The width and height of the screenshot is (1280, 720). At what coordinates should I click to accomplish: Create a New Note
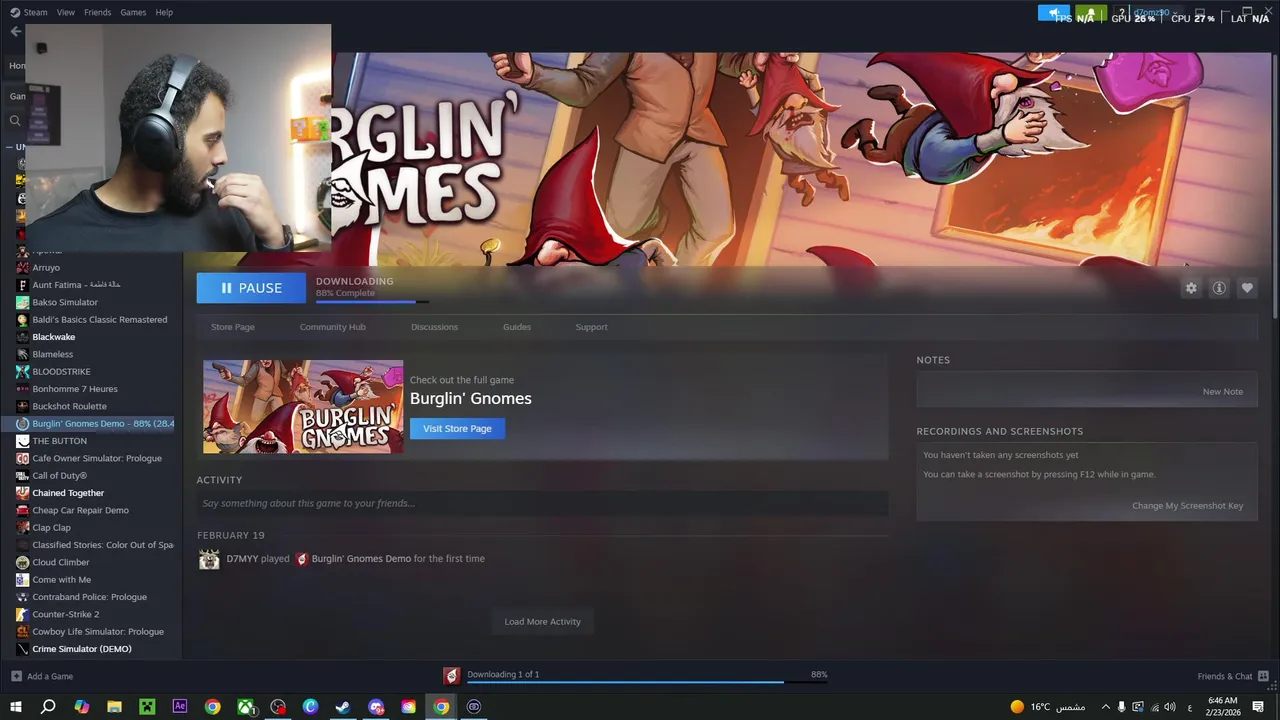pos(1222,392)
